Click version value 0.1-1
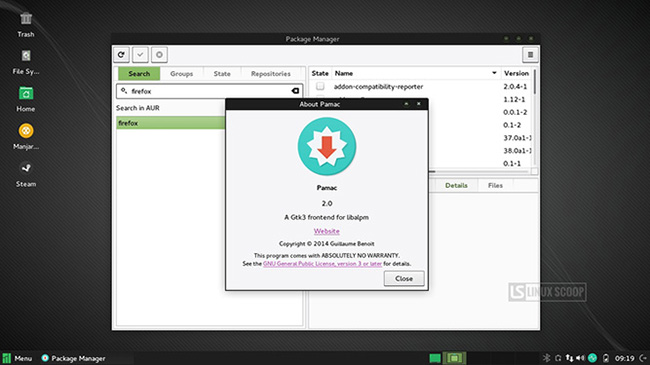The width and height of the screenshot is (650, 365). click(512, 163)
